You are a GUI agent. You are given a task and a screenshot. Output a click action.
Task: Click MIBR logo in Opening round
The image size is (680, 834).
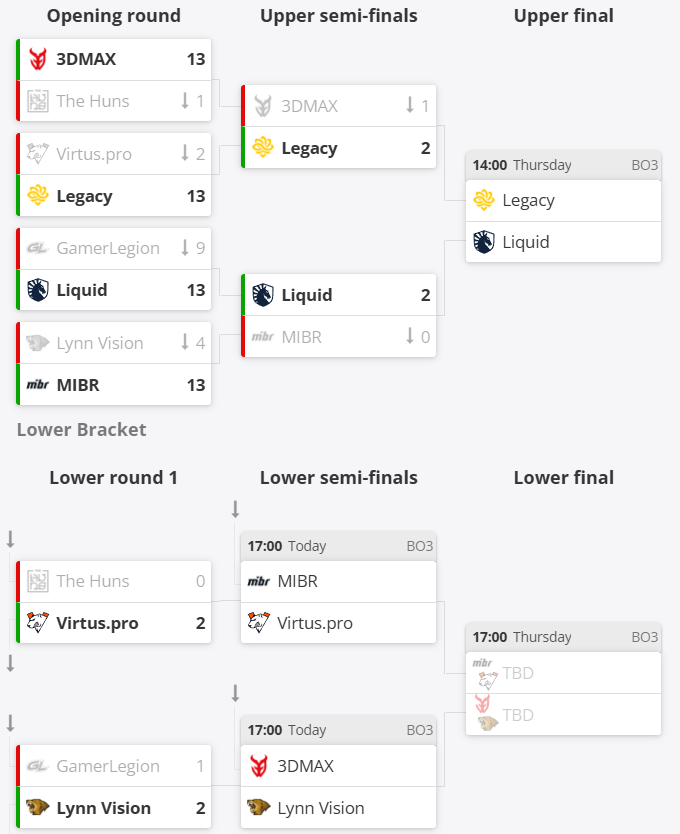[38, 385]
